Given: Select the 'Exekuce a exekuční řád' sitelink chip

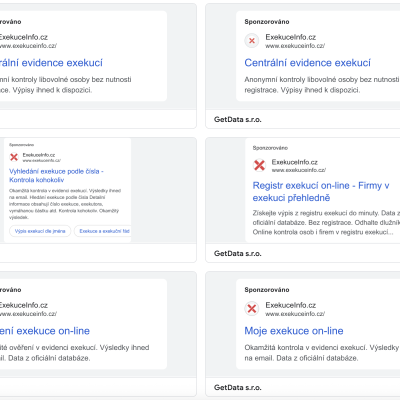Looking at the screenshot, I should pos(103,231).
